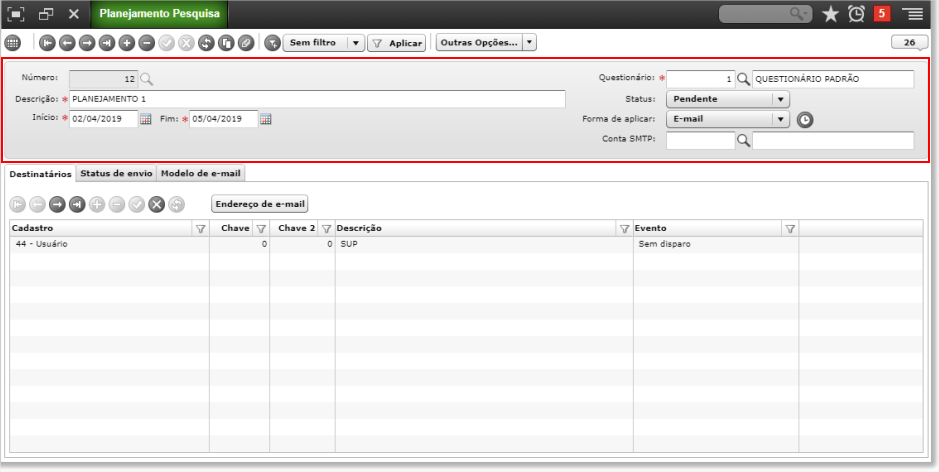The height and width of the screenshot is (472, 939).
Task: Switch to the Status de envio tab
Action: 116,174
